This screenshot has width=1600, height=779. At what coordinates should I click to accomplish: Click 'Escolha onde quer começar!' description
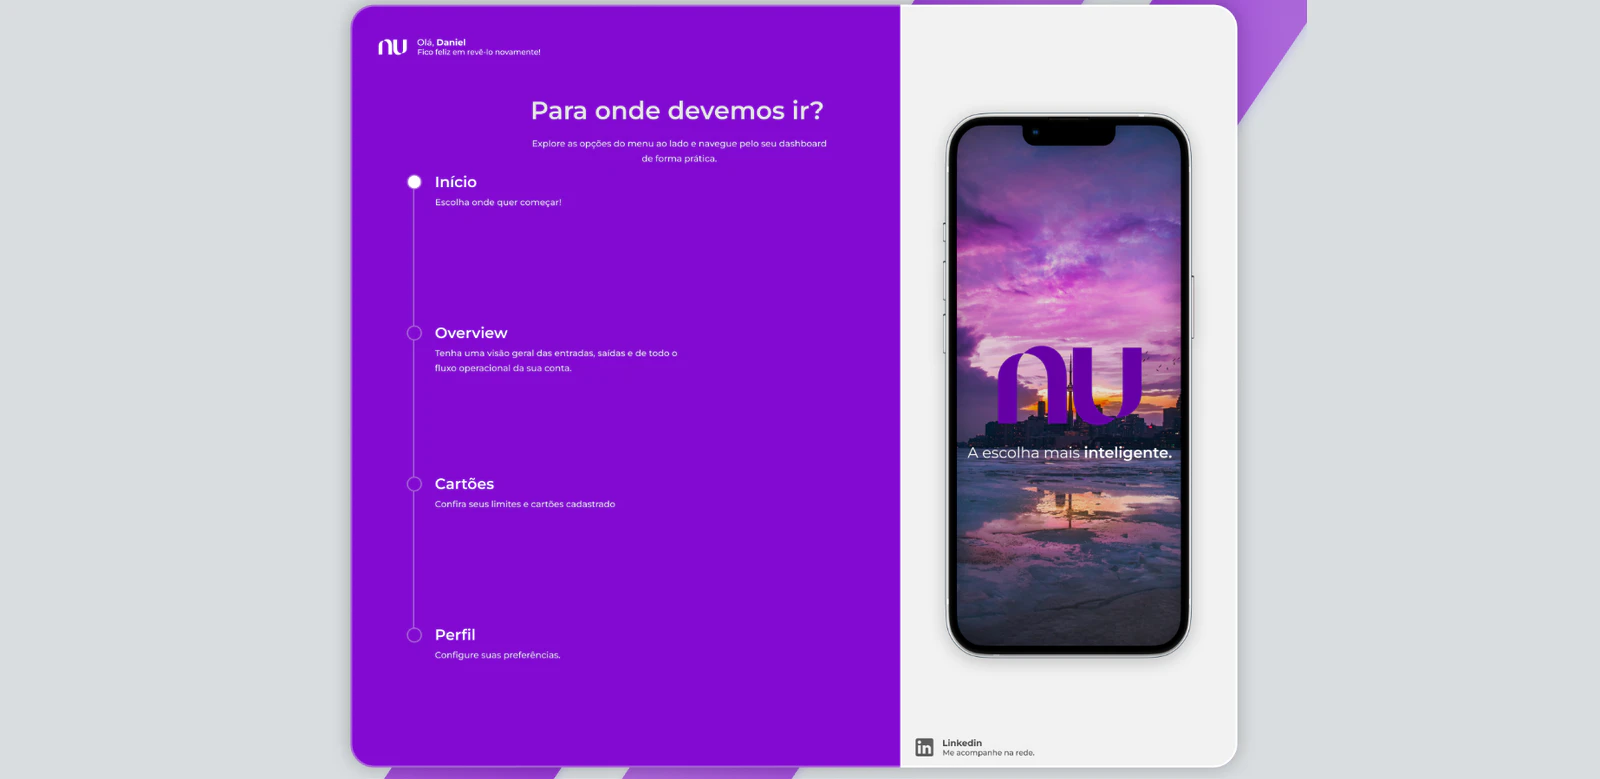pyautogui.click(x=498, y=202)
